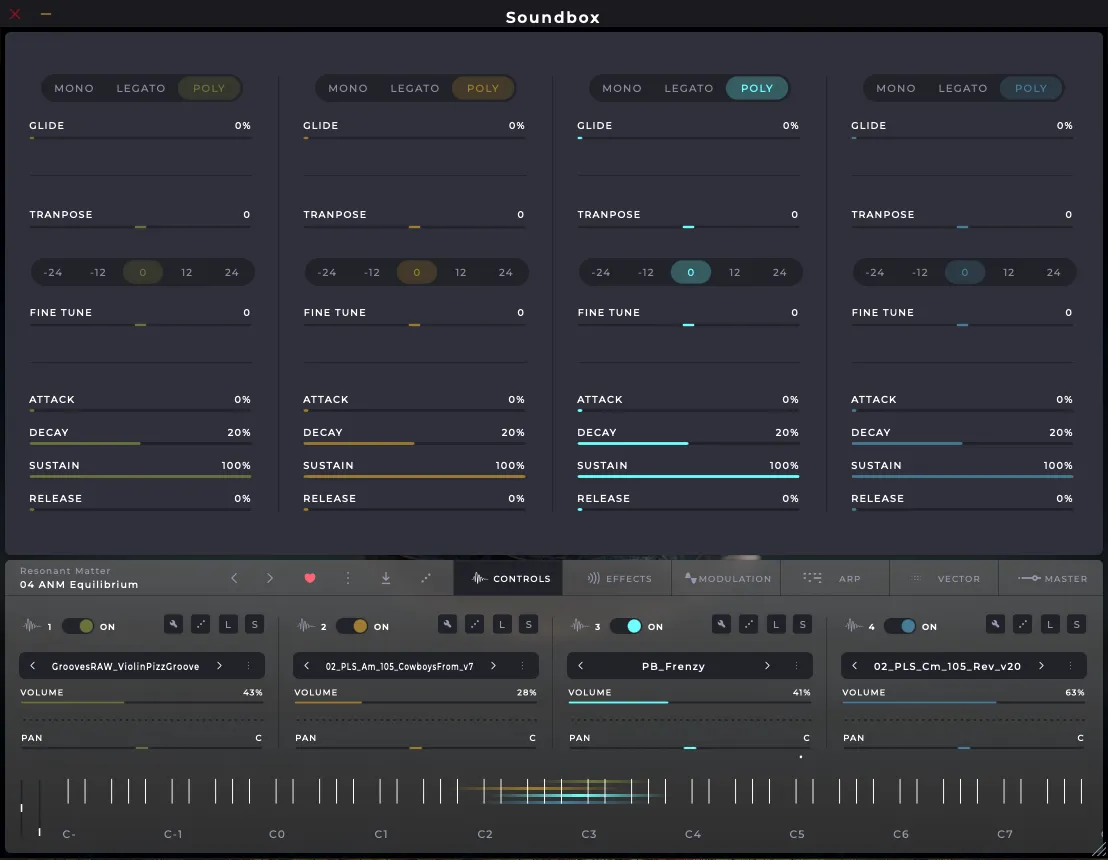Go to next sample after PB_Frenzy
Screen dimensions: 1108x860
[x=767, y=666]
